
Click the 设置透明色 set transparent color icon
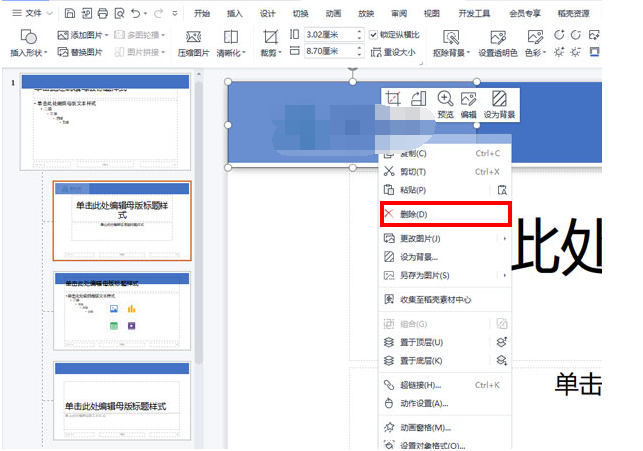coord(498,37)
